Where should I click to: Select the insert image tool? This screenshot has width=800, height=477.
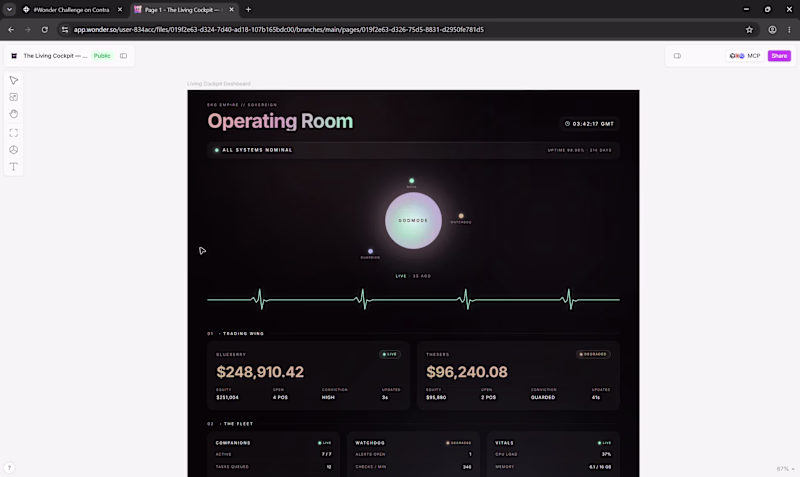(14, 97)
